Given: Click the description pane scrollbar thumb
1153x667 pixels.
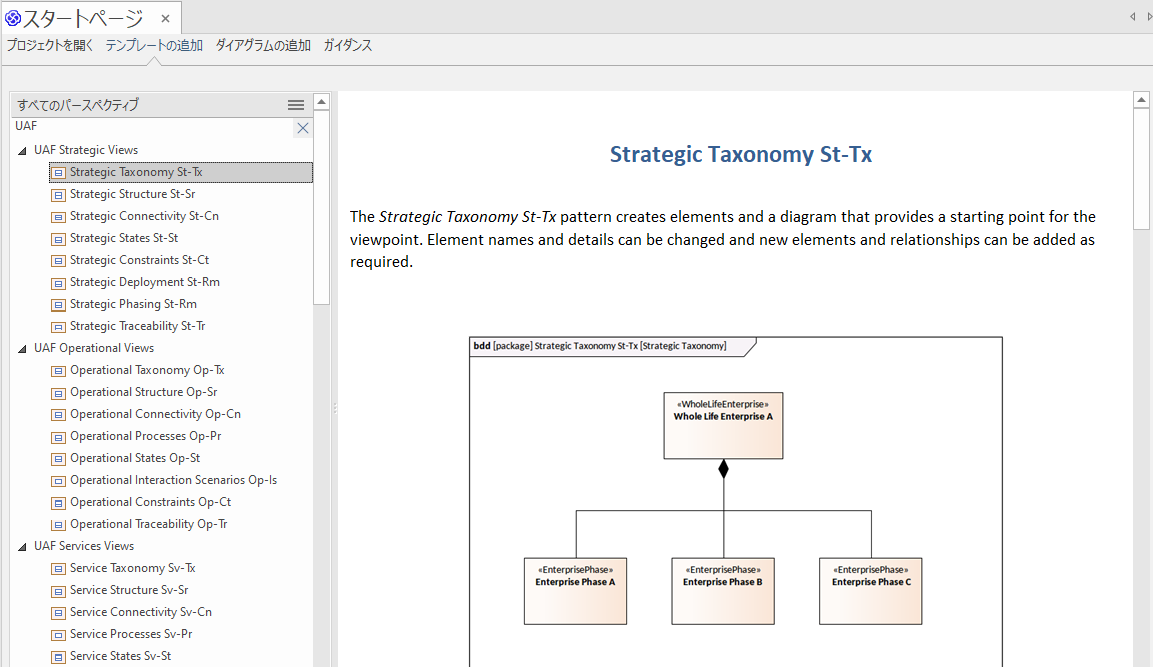Looking at the screenshot, I should pos(1141,169).
